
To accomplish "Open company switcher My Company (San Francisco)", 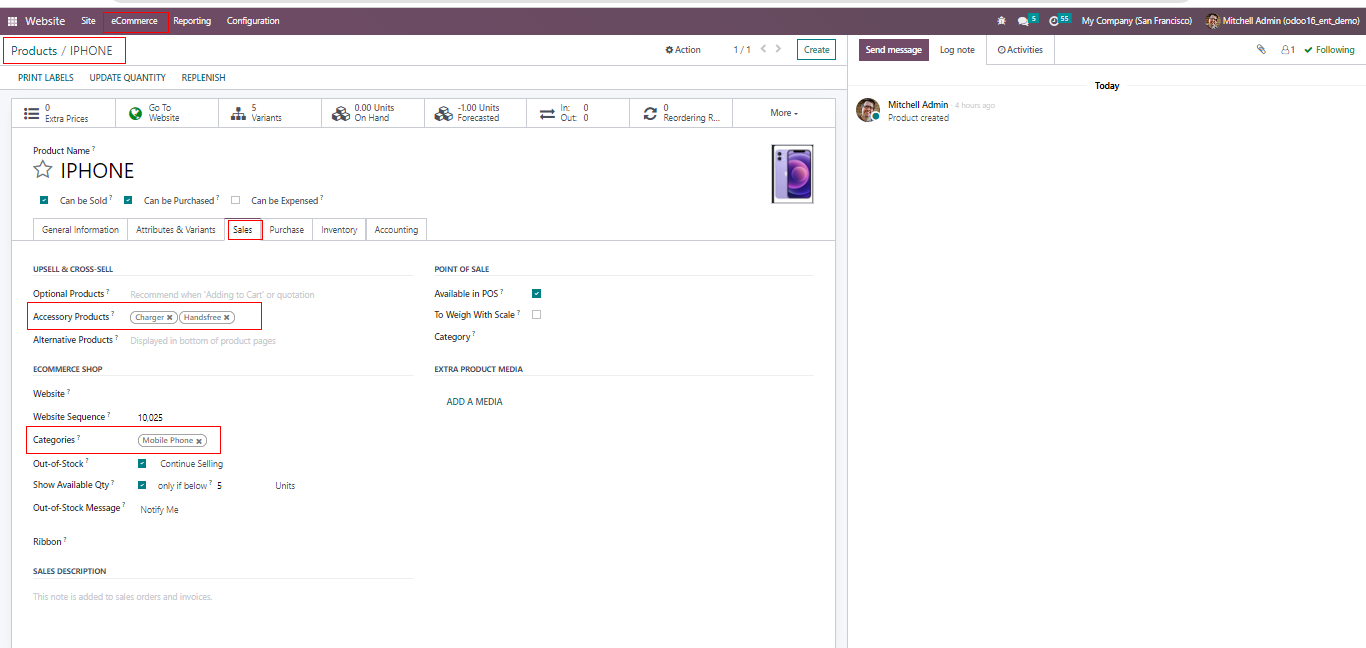I will click(x=1136, y=21).
